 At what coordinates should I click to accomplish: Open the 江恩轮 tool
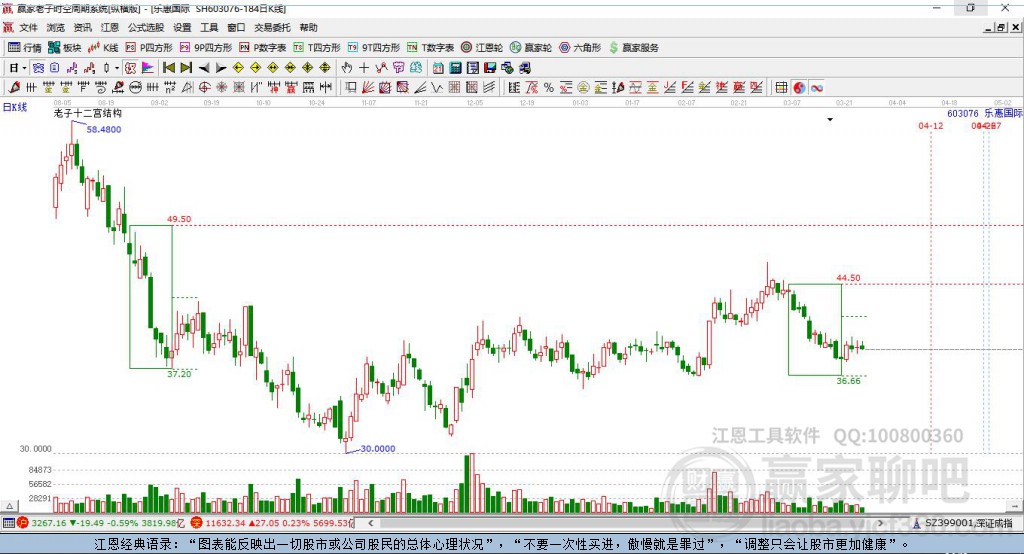(482, 48)
